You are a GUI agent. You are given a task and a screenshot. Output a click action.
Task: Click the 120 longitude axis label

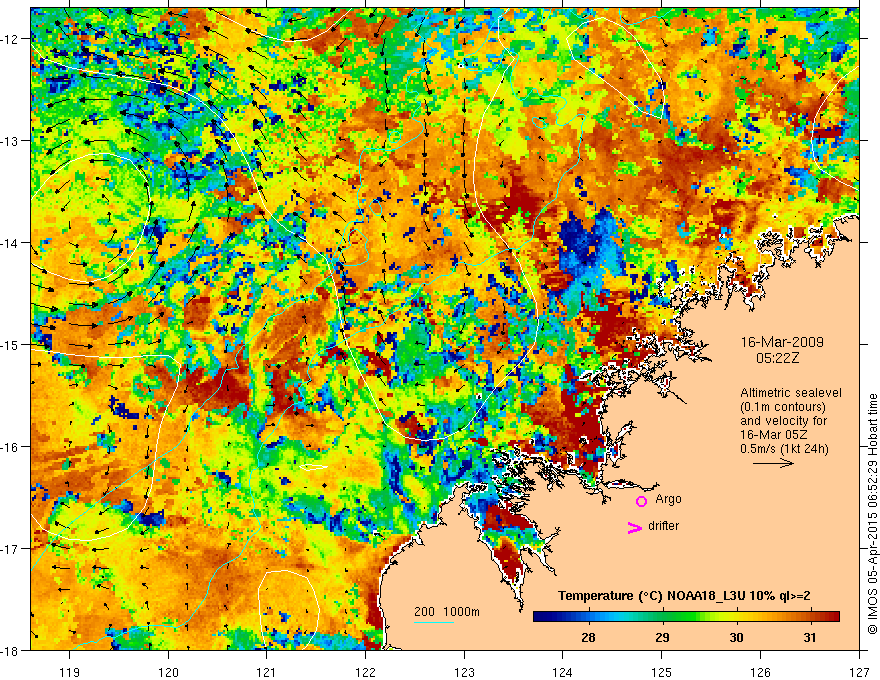pos(168,672)
